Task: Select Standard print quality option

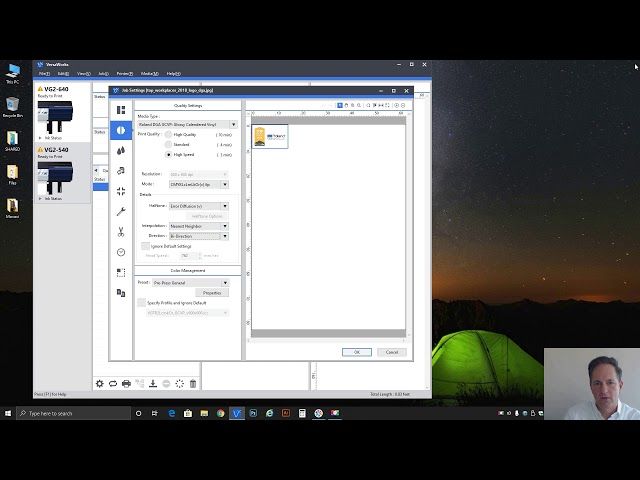Action: (x=168, y=144)
